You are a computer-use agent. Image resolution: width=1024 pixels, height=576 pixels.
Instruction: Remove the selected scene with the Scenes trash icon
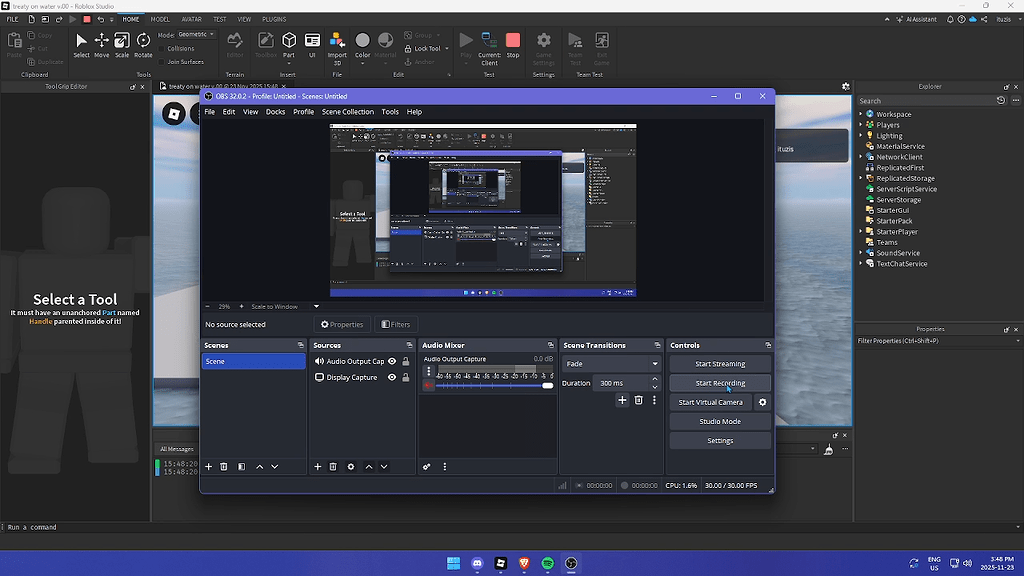pyautogui.click(x=223, y=467)
